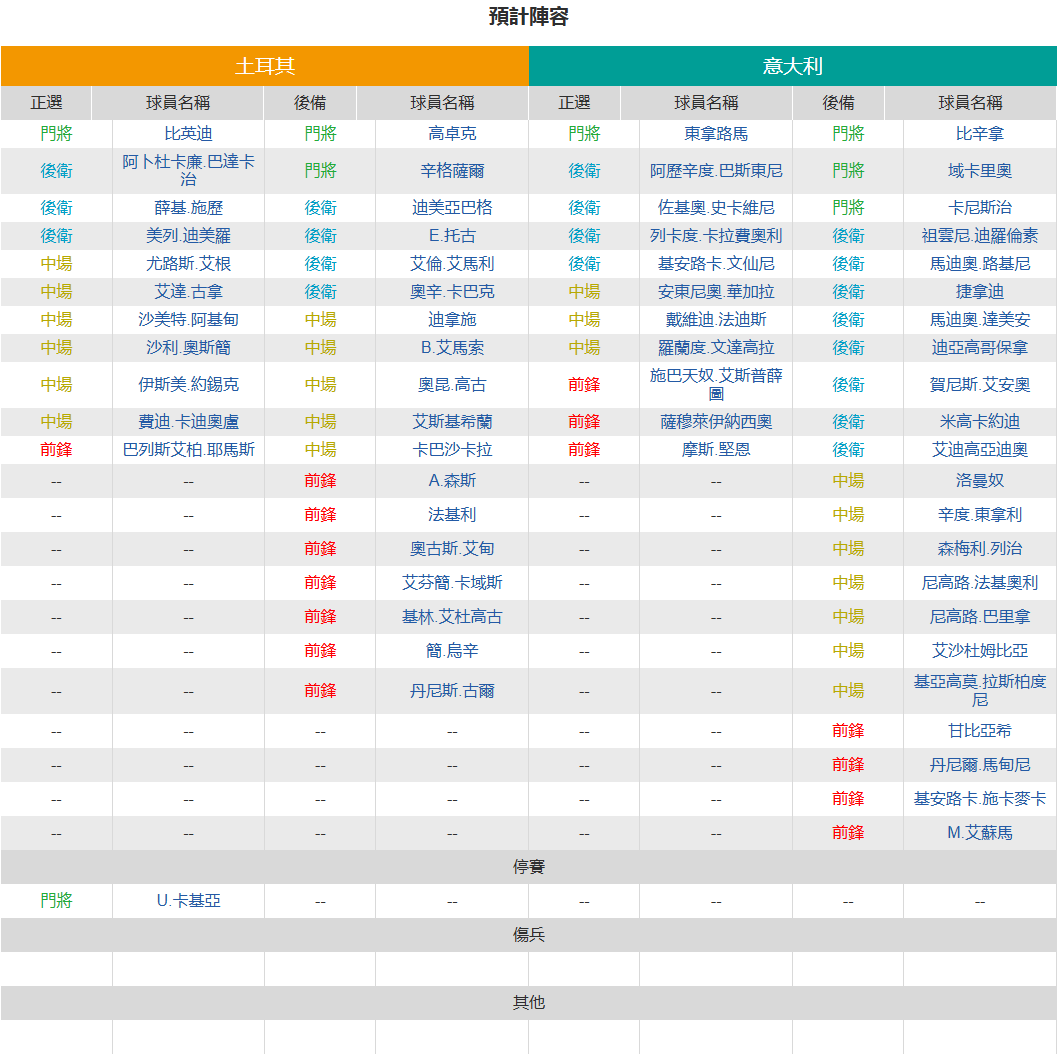1057x1056 pixels.
Task: Click player M.艾蘇馬
Action: (979, 832)
